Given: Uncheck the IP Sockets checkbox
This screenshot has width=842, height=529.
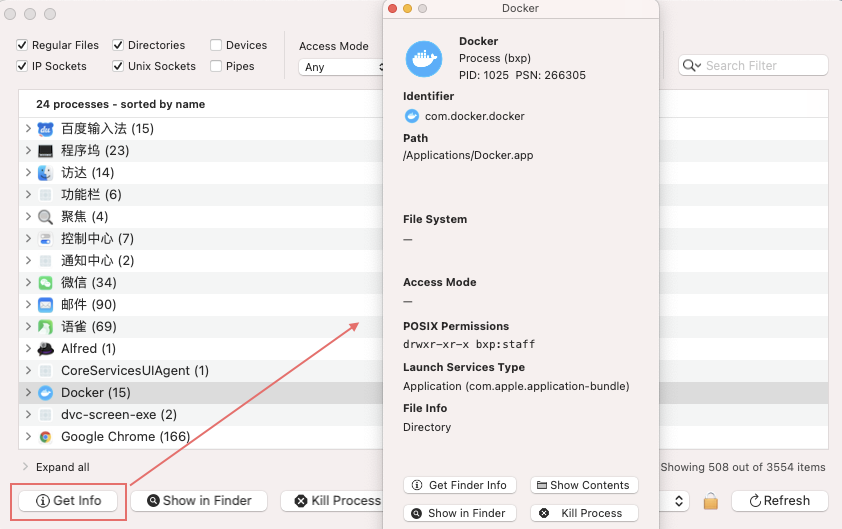Looking at the screenshot, I should pyautogui.click(x=22, y=66).
